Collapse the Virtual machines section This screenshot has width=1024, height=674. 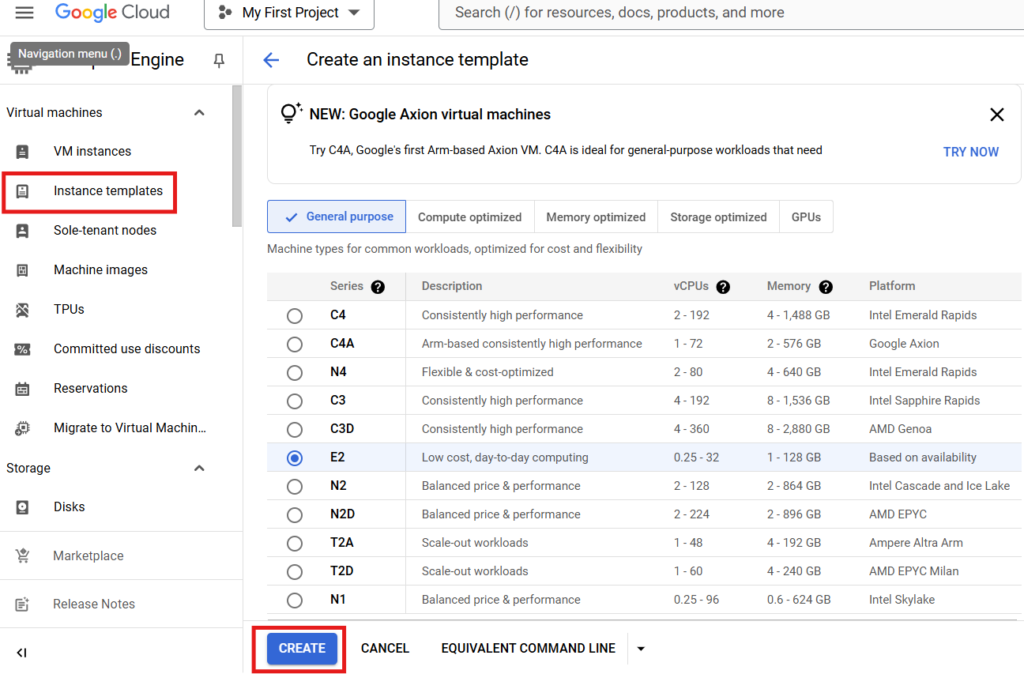point(199,113)
